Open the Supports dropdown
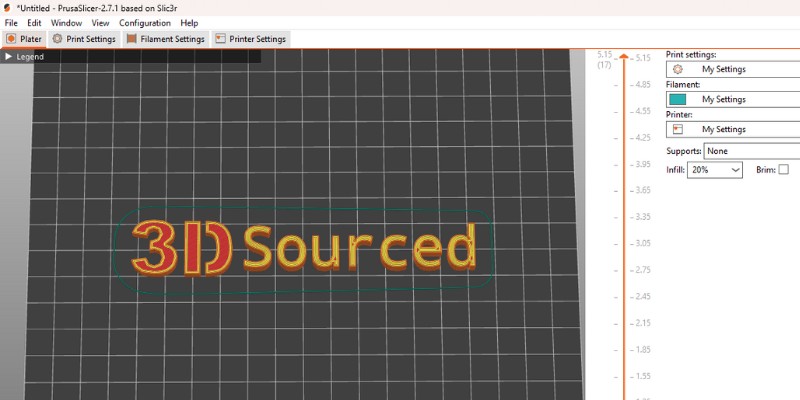The image size is (800, 400). [750, 151]
